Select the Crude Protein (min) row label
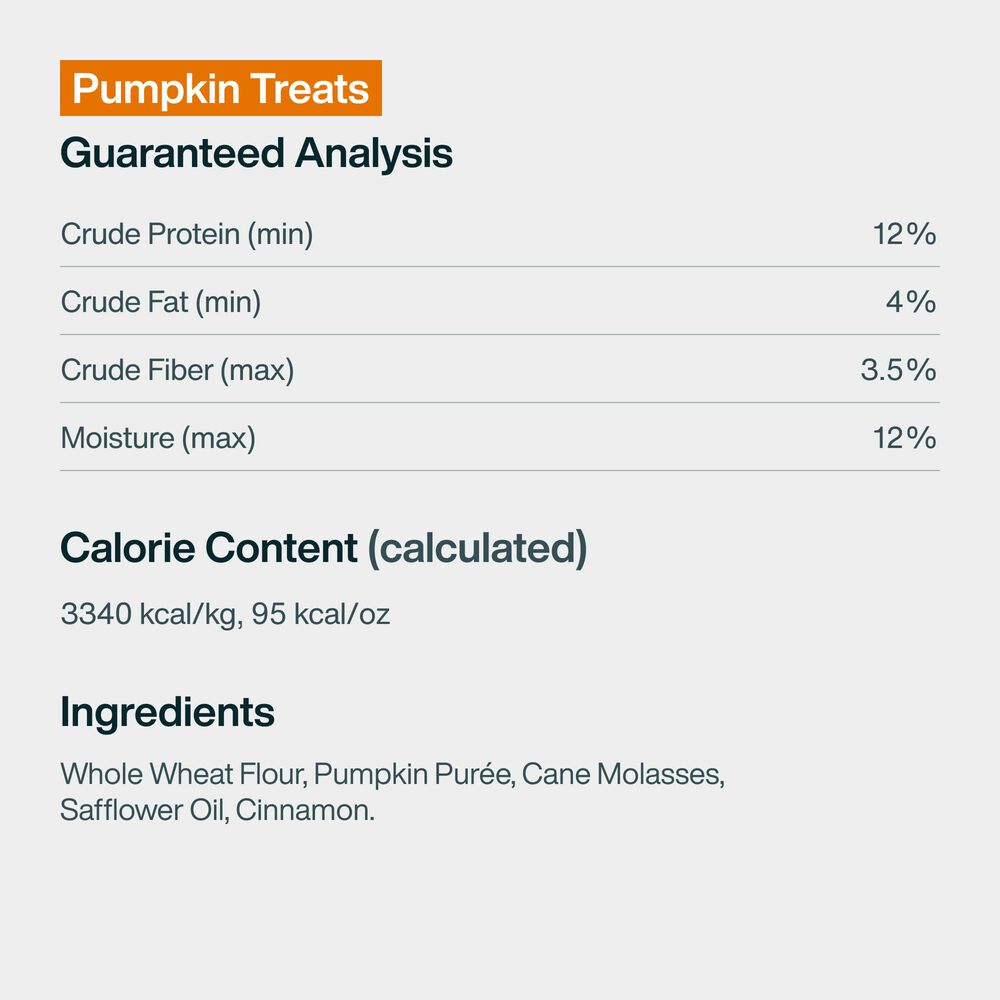The height and width of the screenshot is (1000, 1000). click(187, 234)
